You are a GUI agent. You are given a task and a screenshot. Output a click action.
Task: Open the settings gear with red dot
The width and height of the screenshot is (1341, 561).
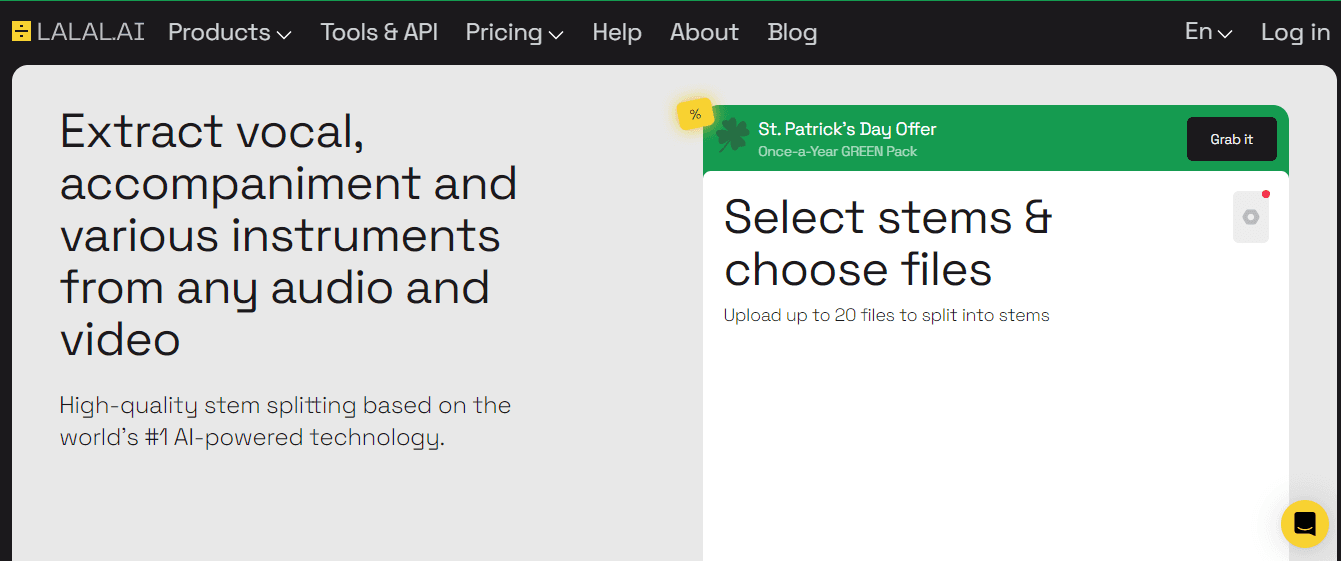tap(1250, 217)
